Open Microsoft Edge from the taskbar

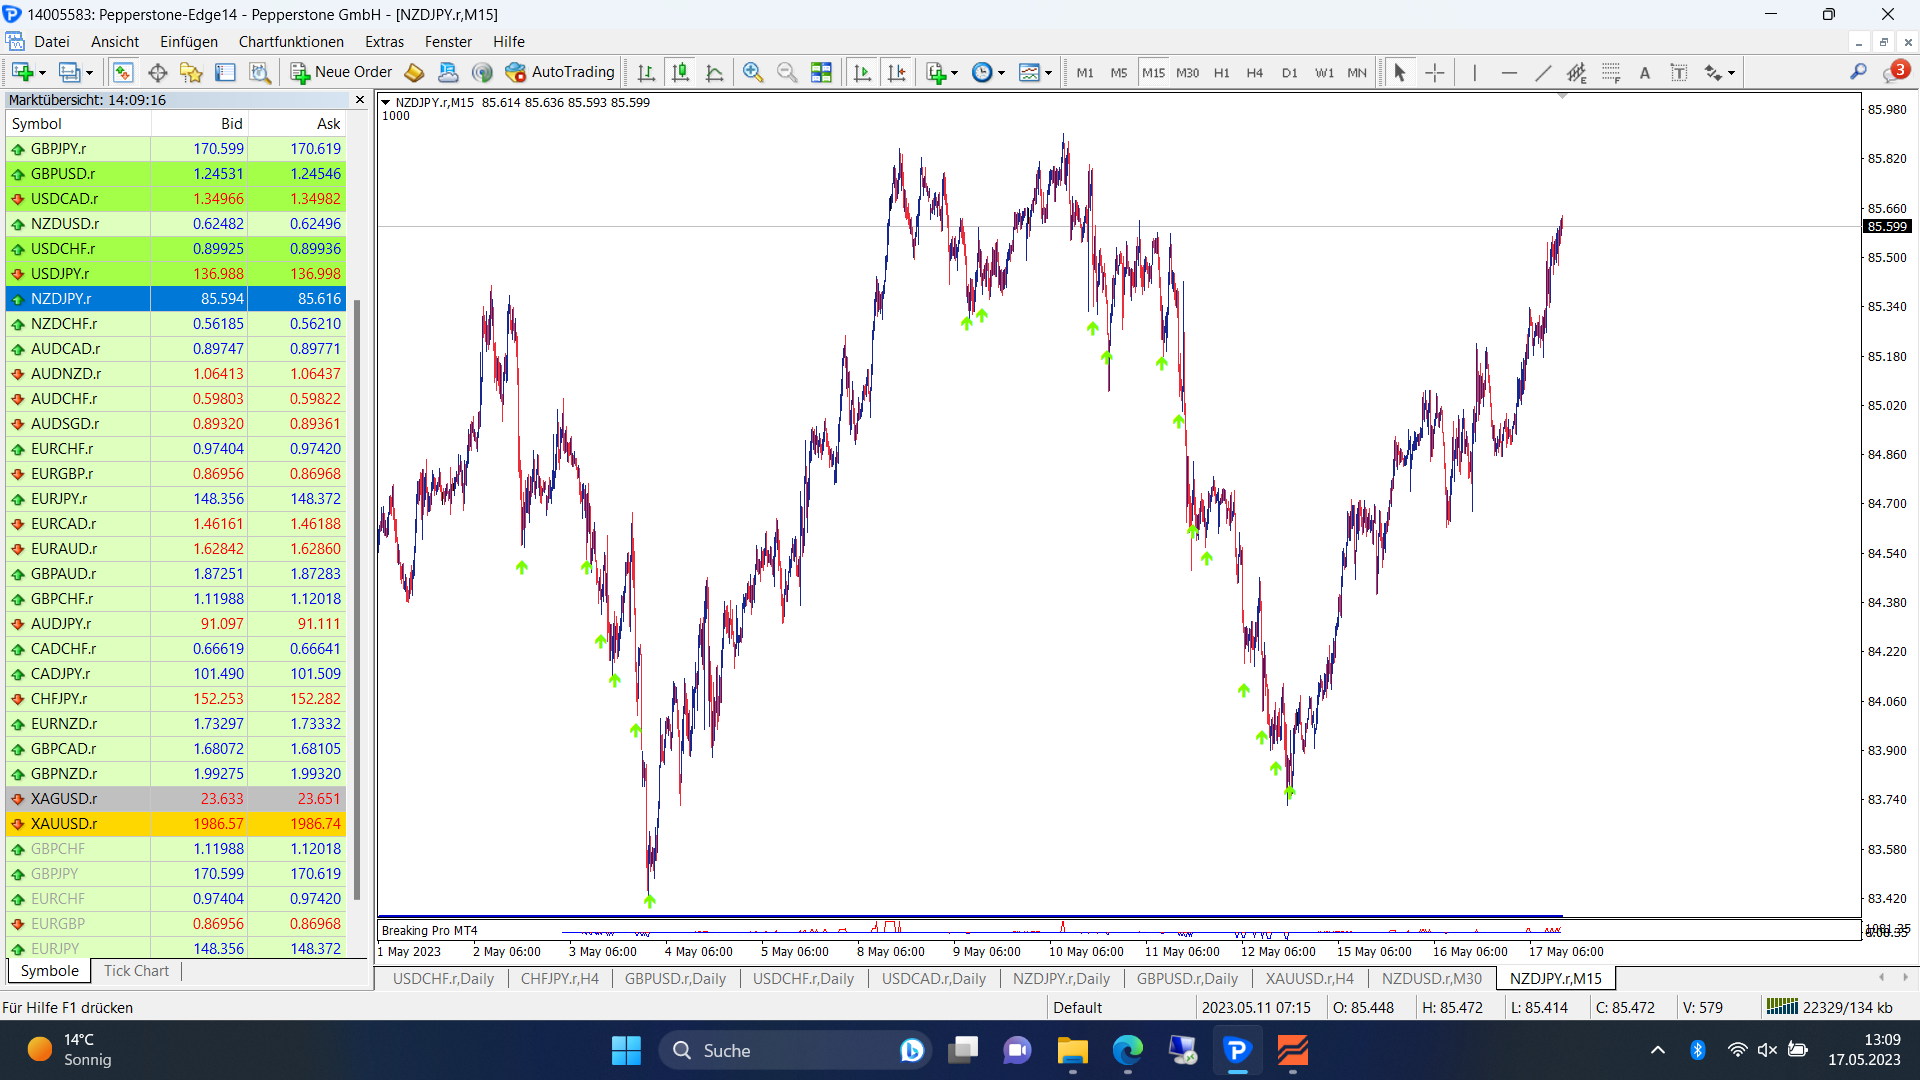(x=1127, y=1050)
